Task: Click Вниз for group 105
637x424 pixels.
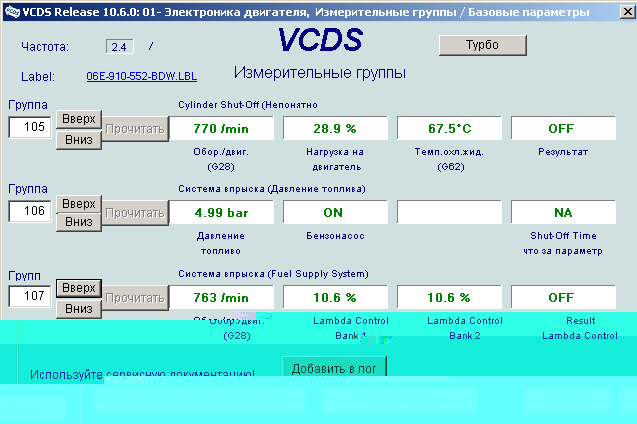Action: [79, 140]
